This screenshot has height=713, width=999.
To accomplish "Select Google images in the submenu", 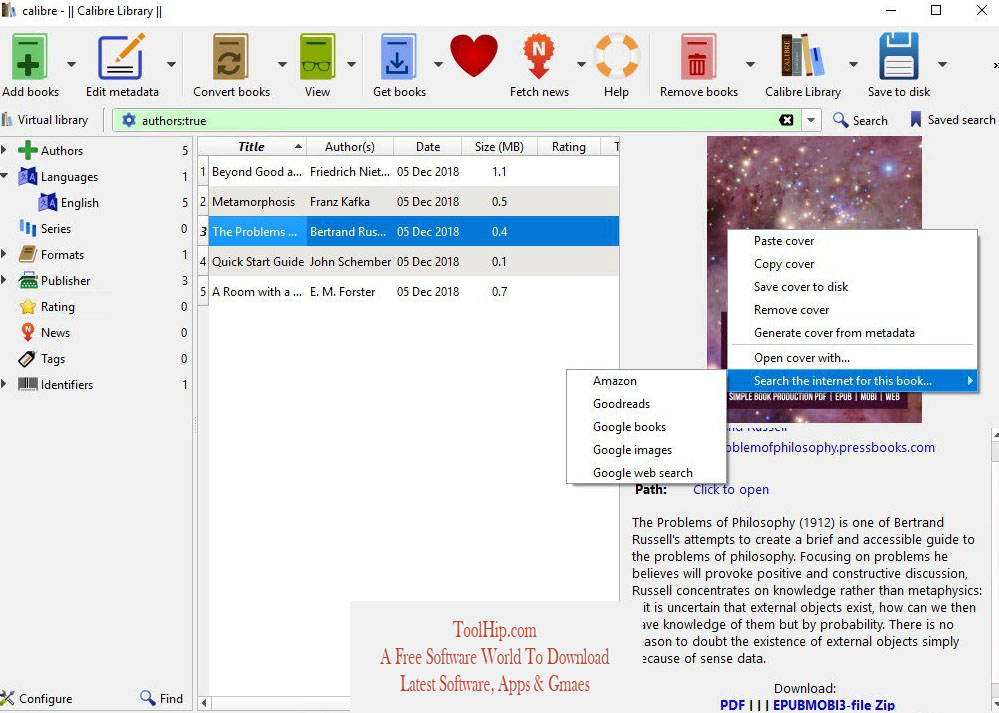I will pyautogui.click(x=646, y=450).
